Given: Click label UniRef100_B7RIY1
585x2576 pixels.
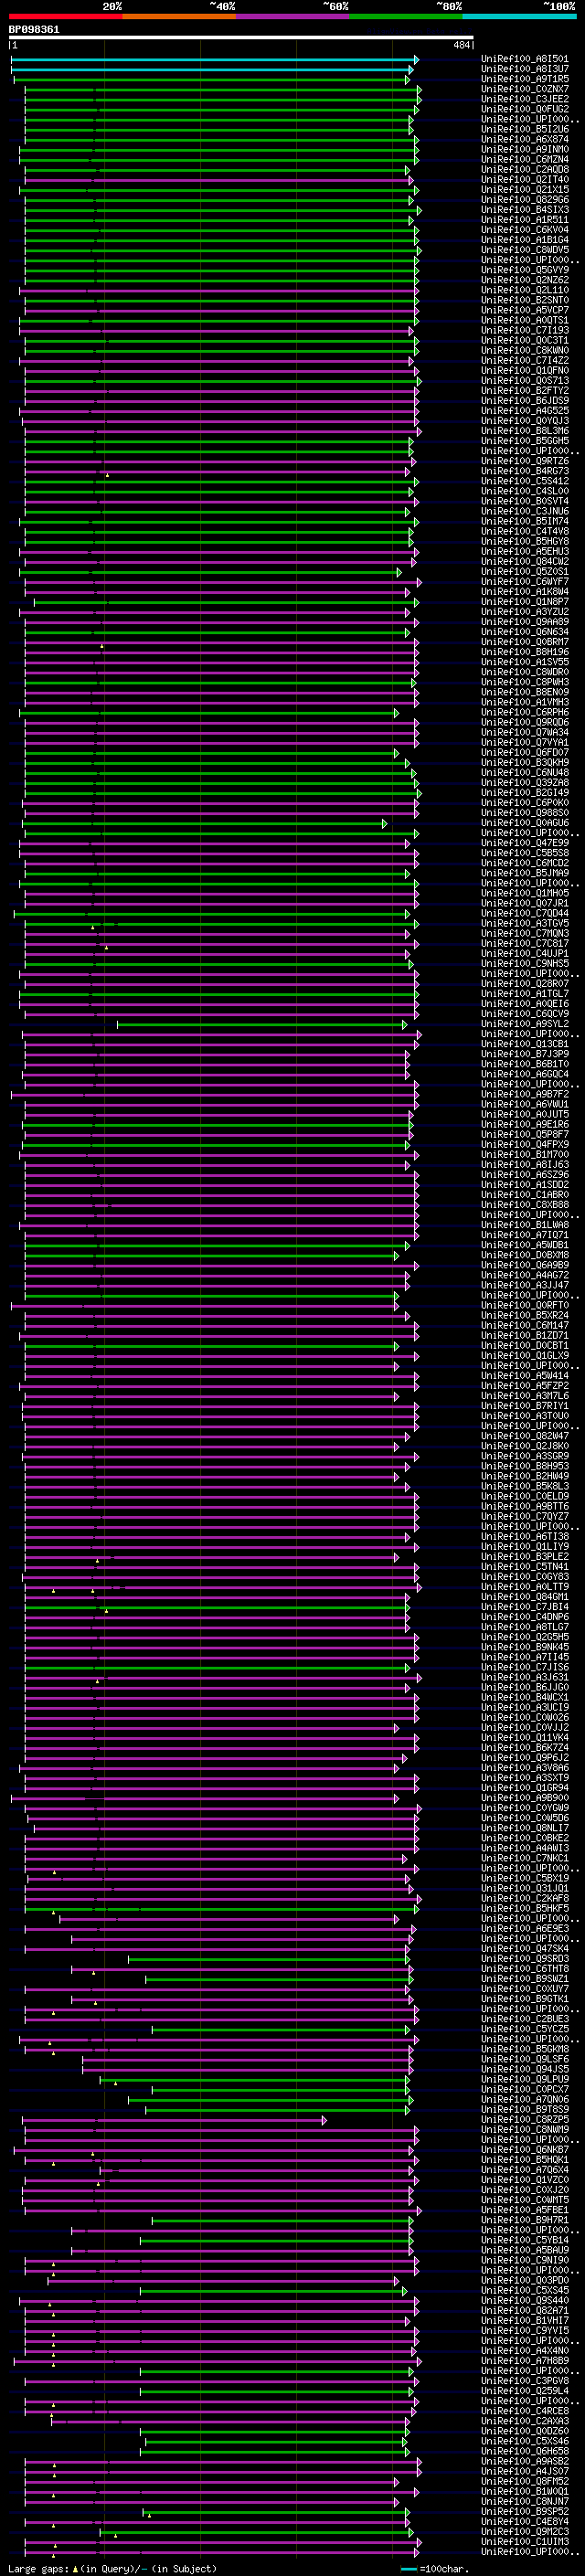Looking at the screenshot, I should [525, 1406].
